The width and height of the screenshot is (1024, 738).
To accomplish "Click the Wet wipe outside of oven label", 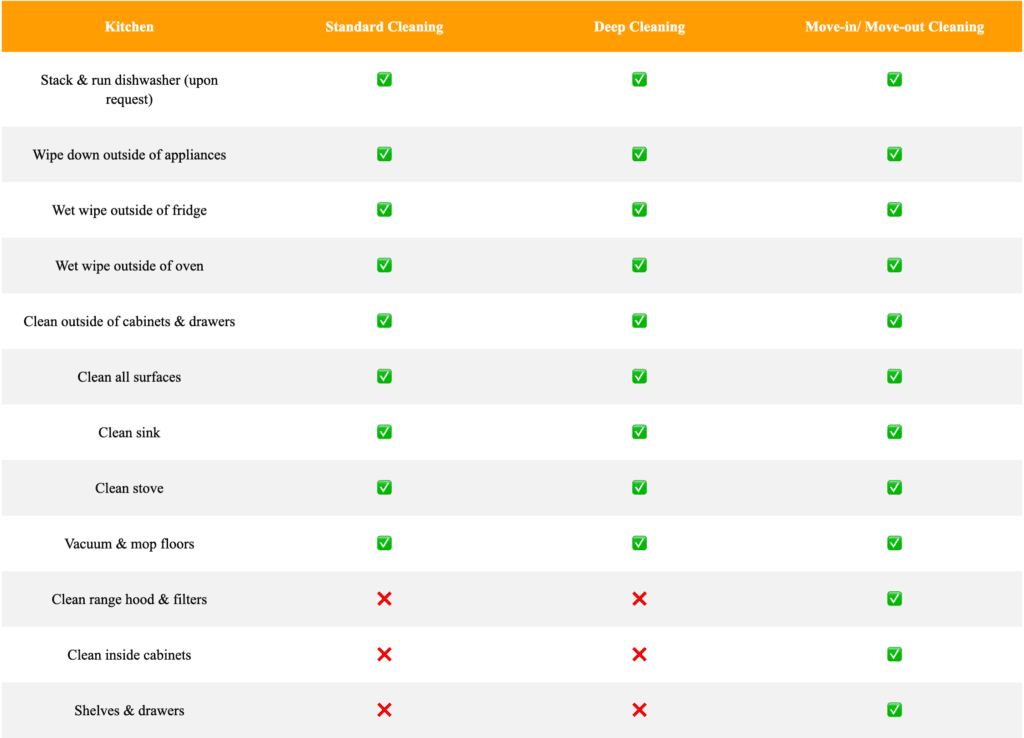I will (129, 265).
